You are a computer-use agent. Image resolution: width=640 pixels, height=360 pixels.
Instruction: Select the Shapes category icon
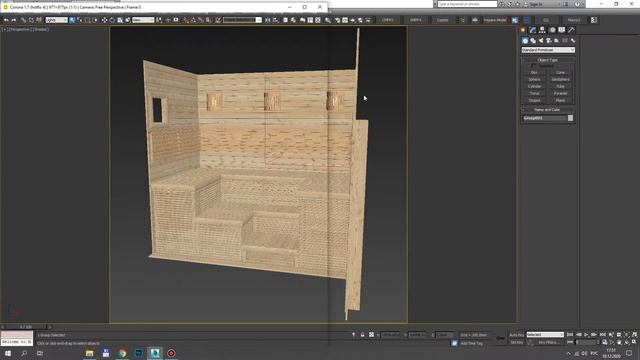(x=533, y=40)
